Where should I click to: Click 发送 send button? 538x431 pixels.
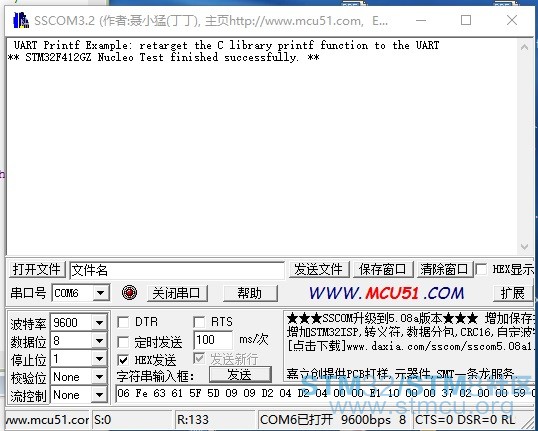[240, 375]
